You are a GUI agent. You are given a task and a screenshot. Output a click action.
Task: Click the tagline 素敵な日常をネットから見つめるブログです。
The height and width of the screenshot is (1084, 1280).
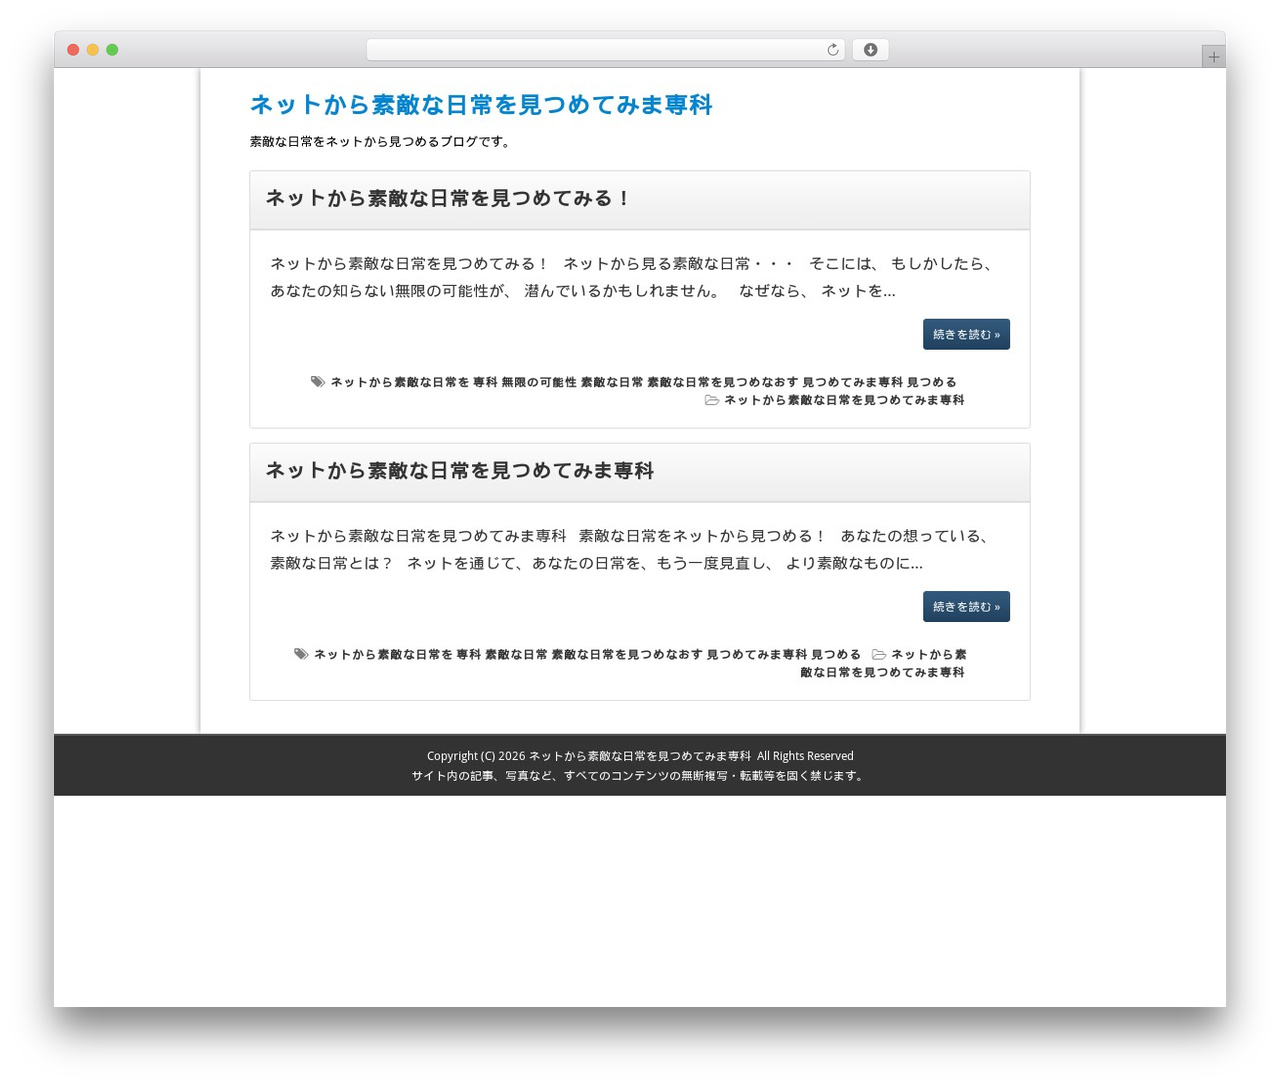click(382, 142)
